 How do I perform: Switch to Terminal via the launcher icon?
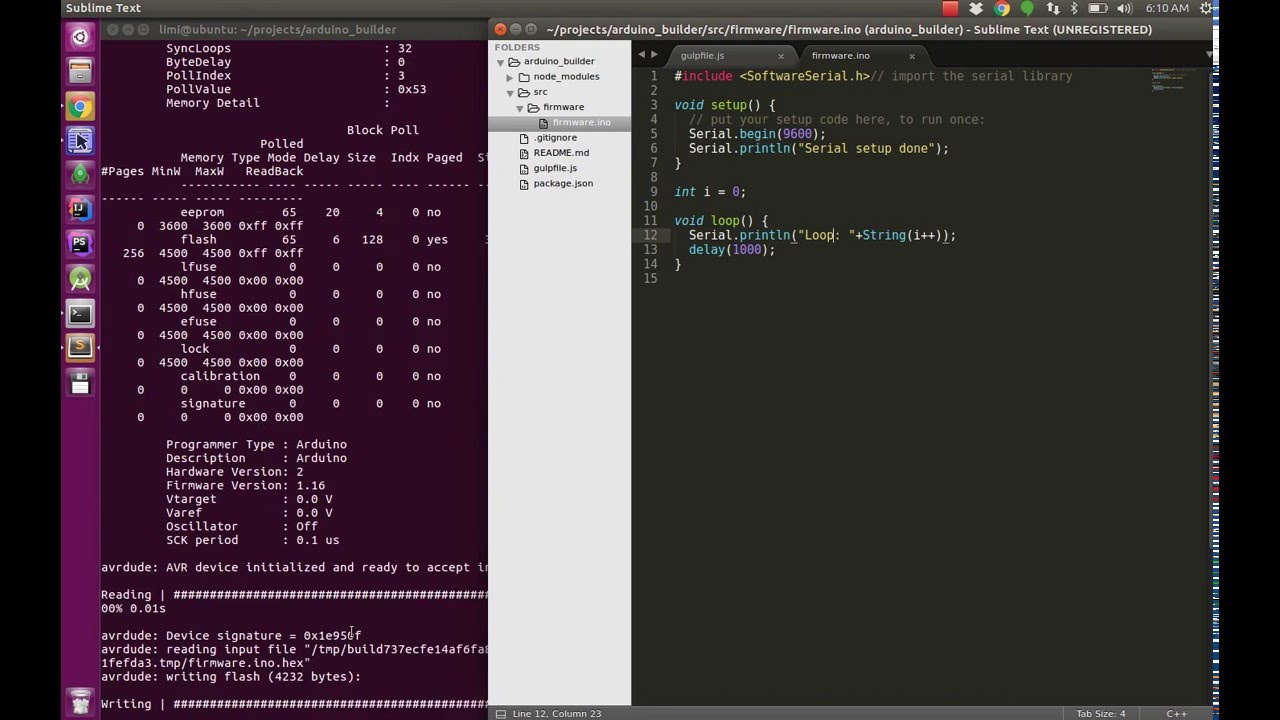81,314
